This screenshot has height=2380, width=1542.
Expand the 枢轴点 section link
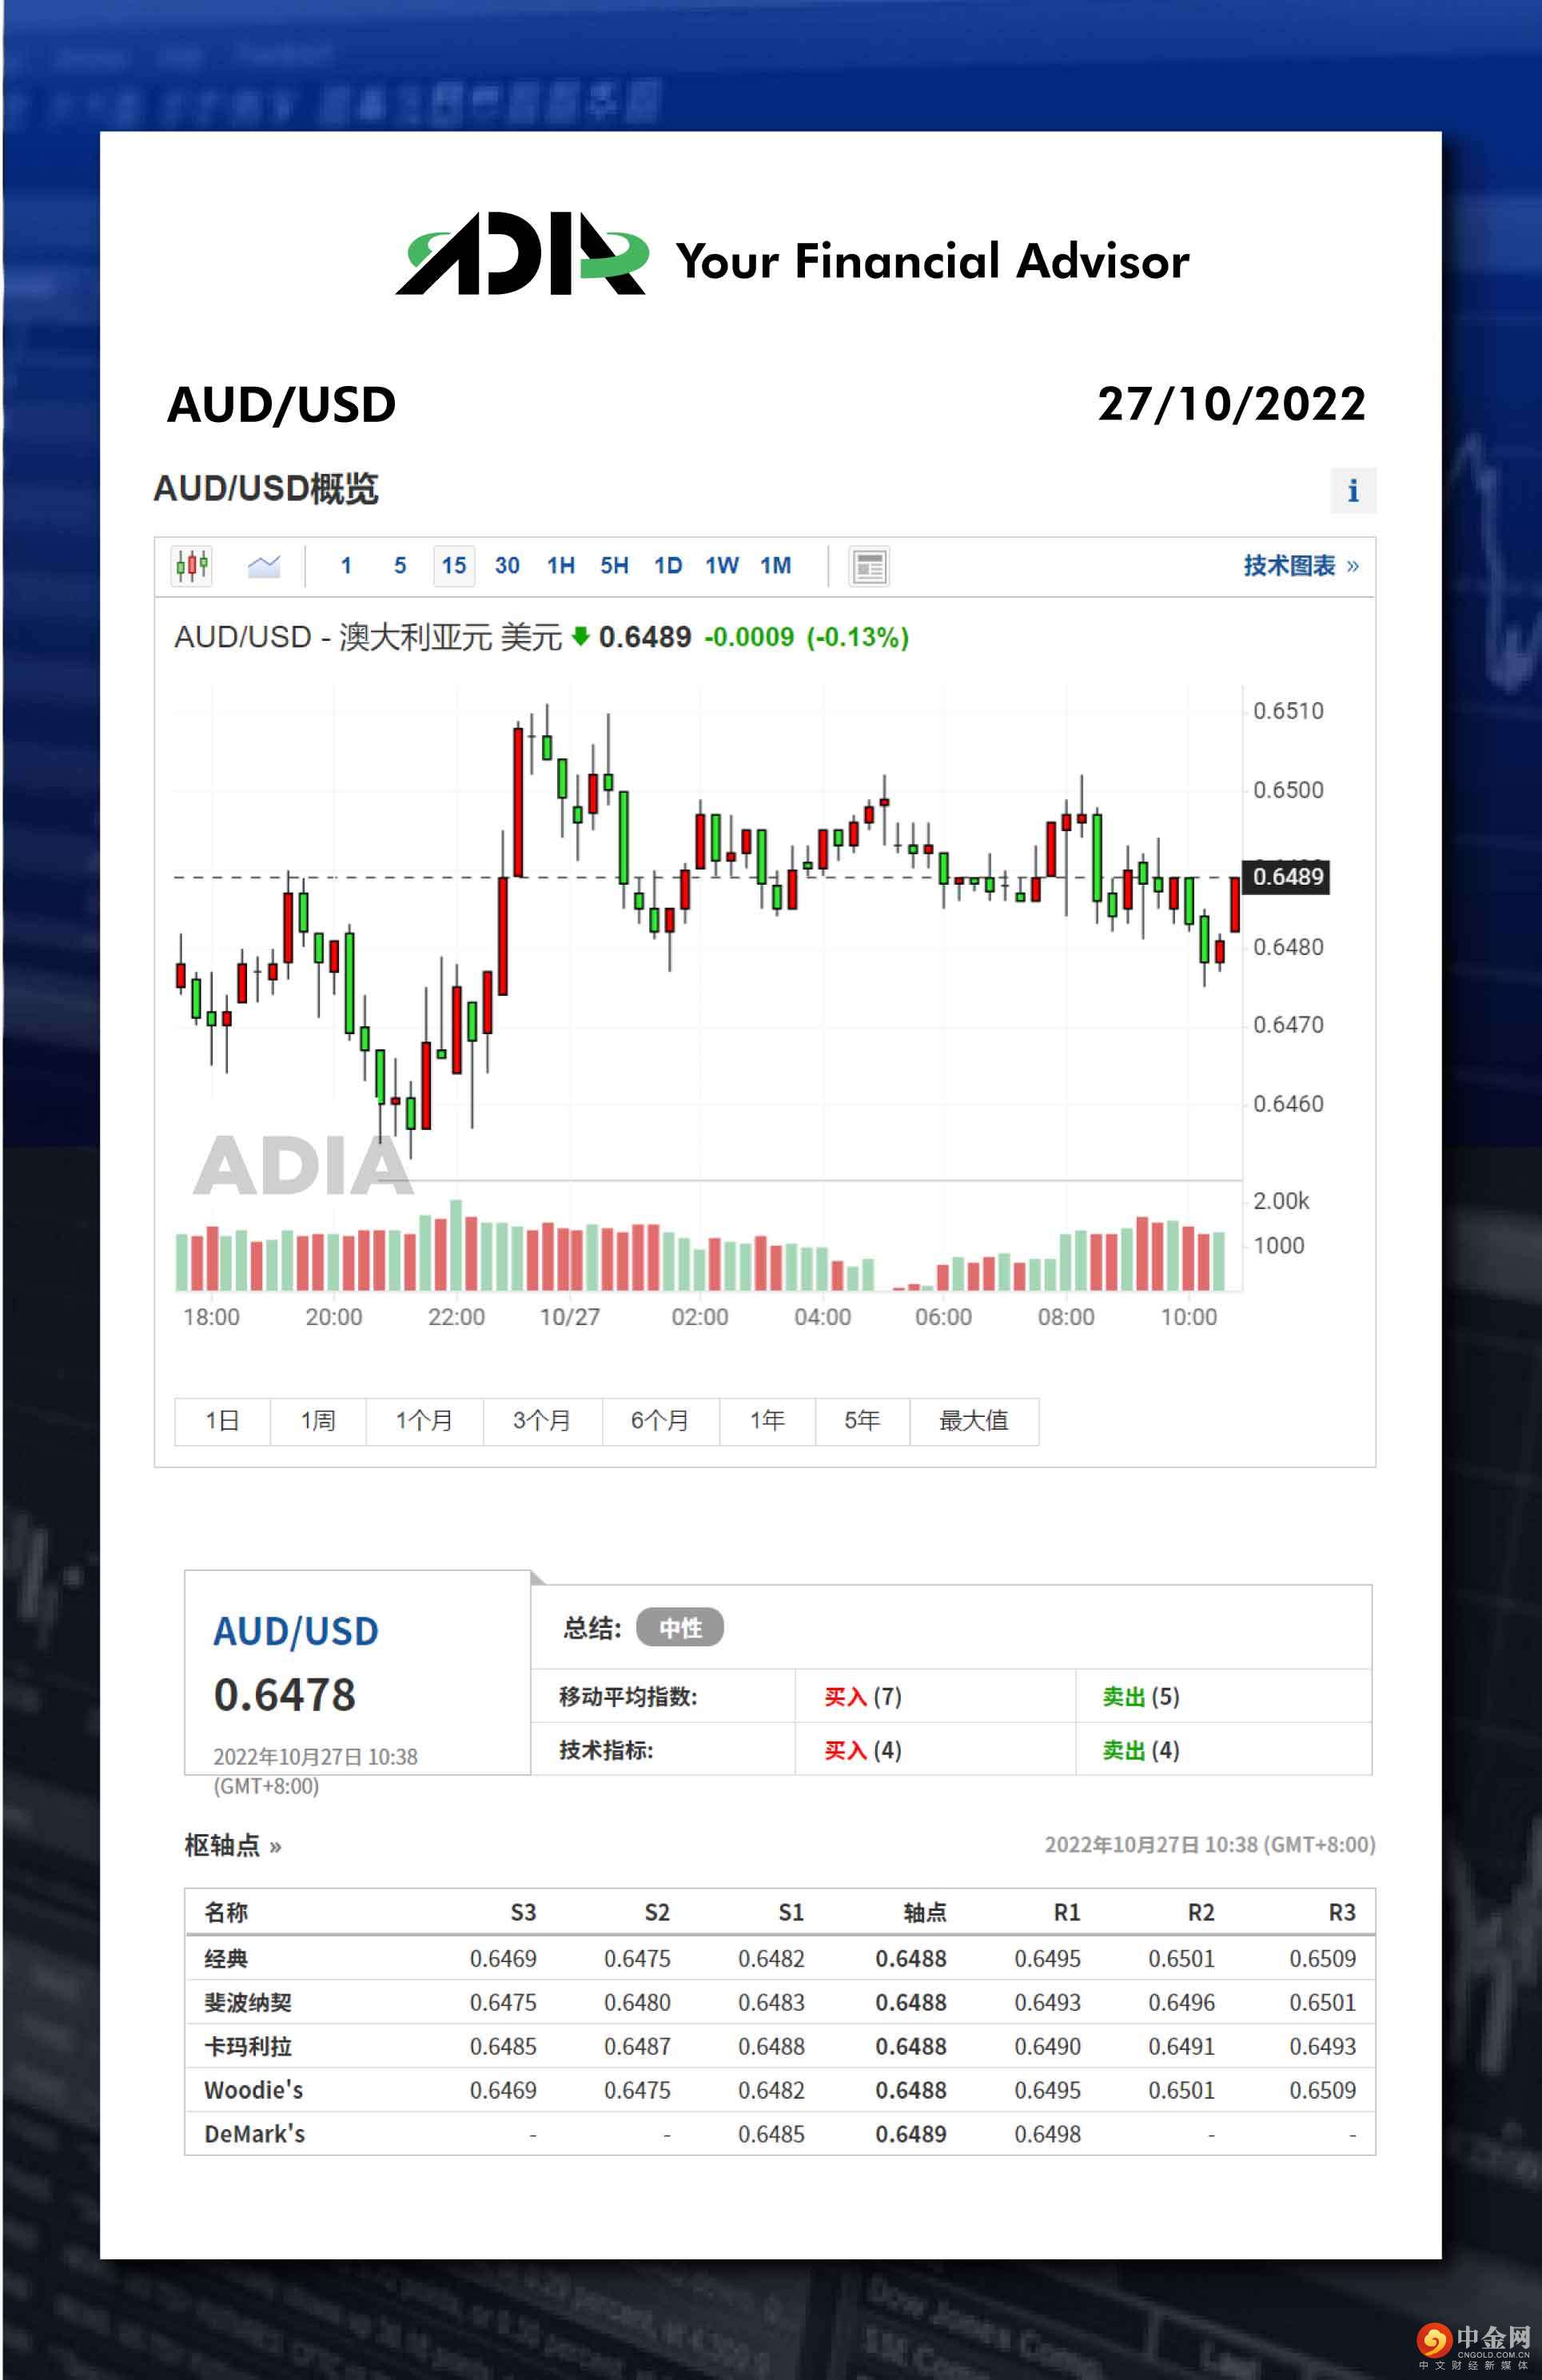pos(232,1845)
